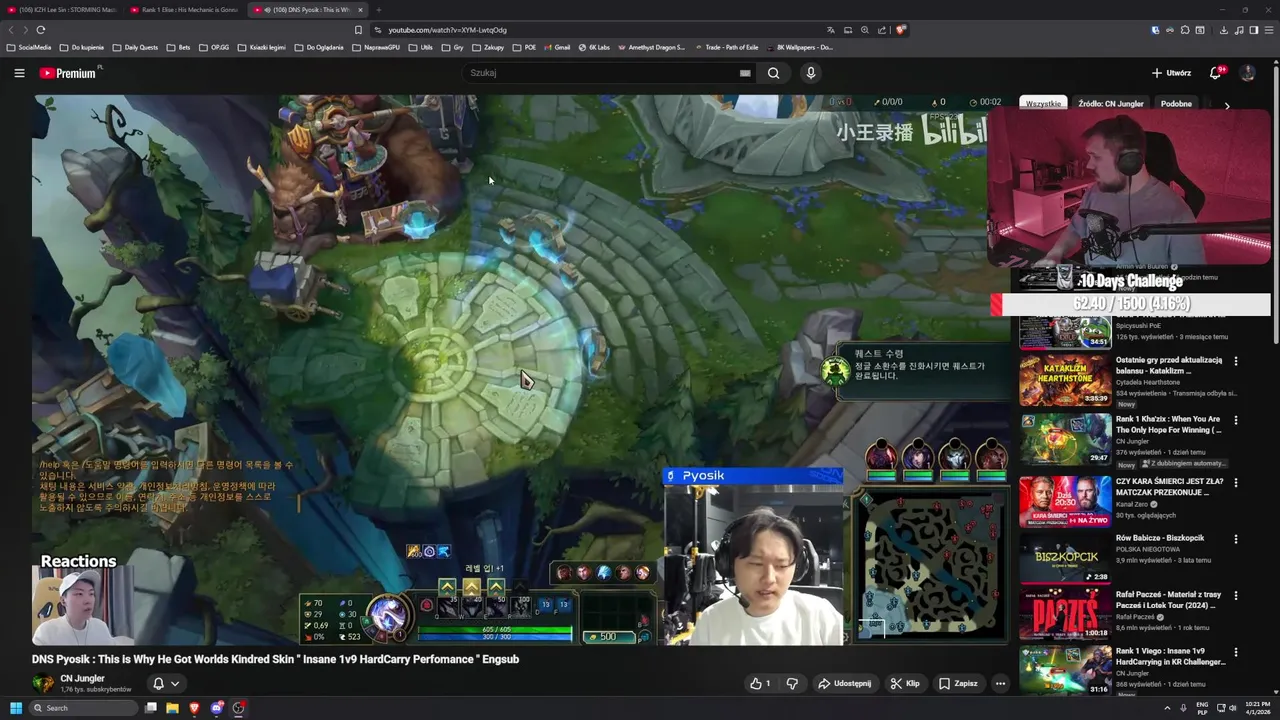Click the Utwórz create button

pyautogui.click(x=1171, y=73)
